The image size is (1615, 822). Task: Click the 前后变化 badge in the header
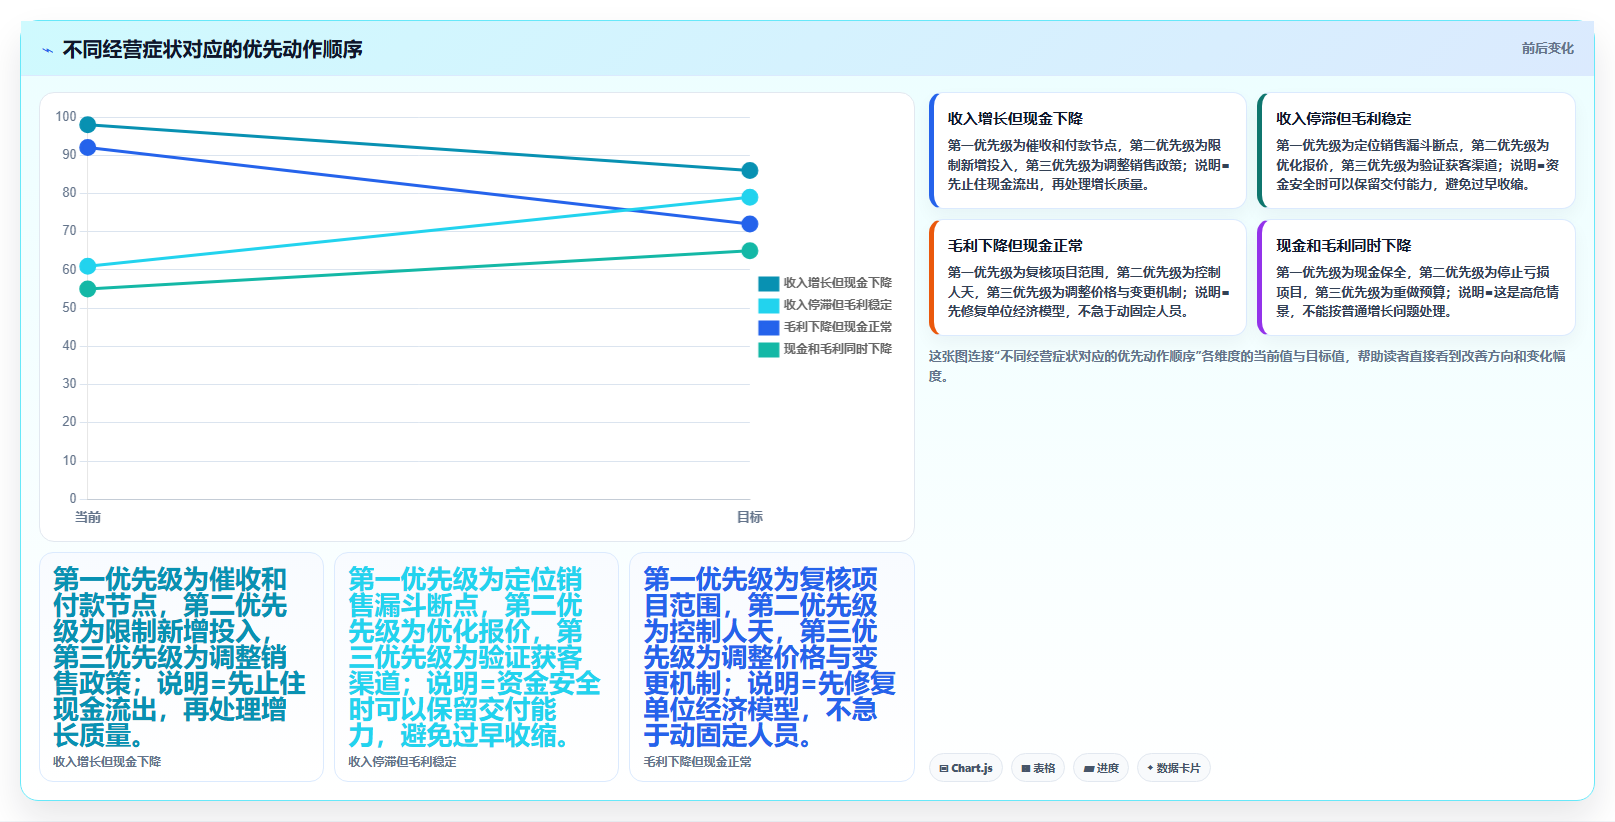pos(1547,48)
